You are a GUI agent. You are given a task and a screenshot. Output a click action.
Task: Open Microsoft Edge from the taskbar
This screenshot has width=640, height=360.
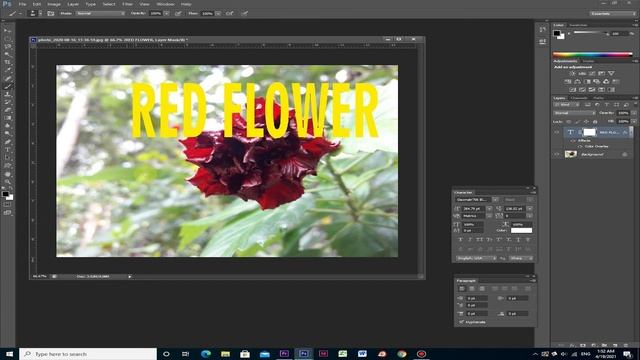[206, 354]
